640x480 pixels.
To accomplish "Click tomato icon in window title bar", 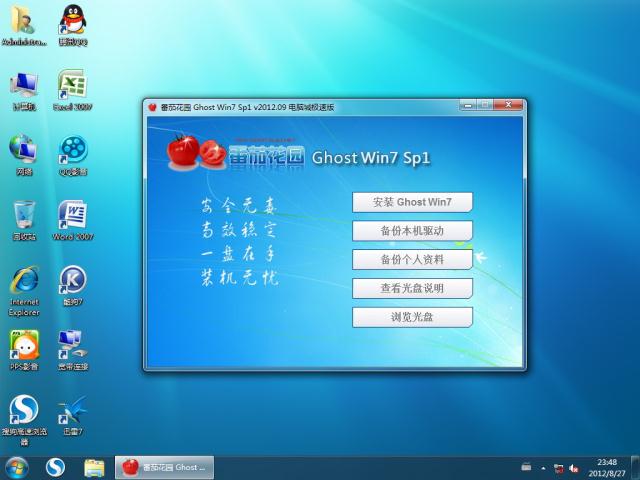I will (152, 107).
